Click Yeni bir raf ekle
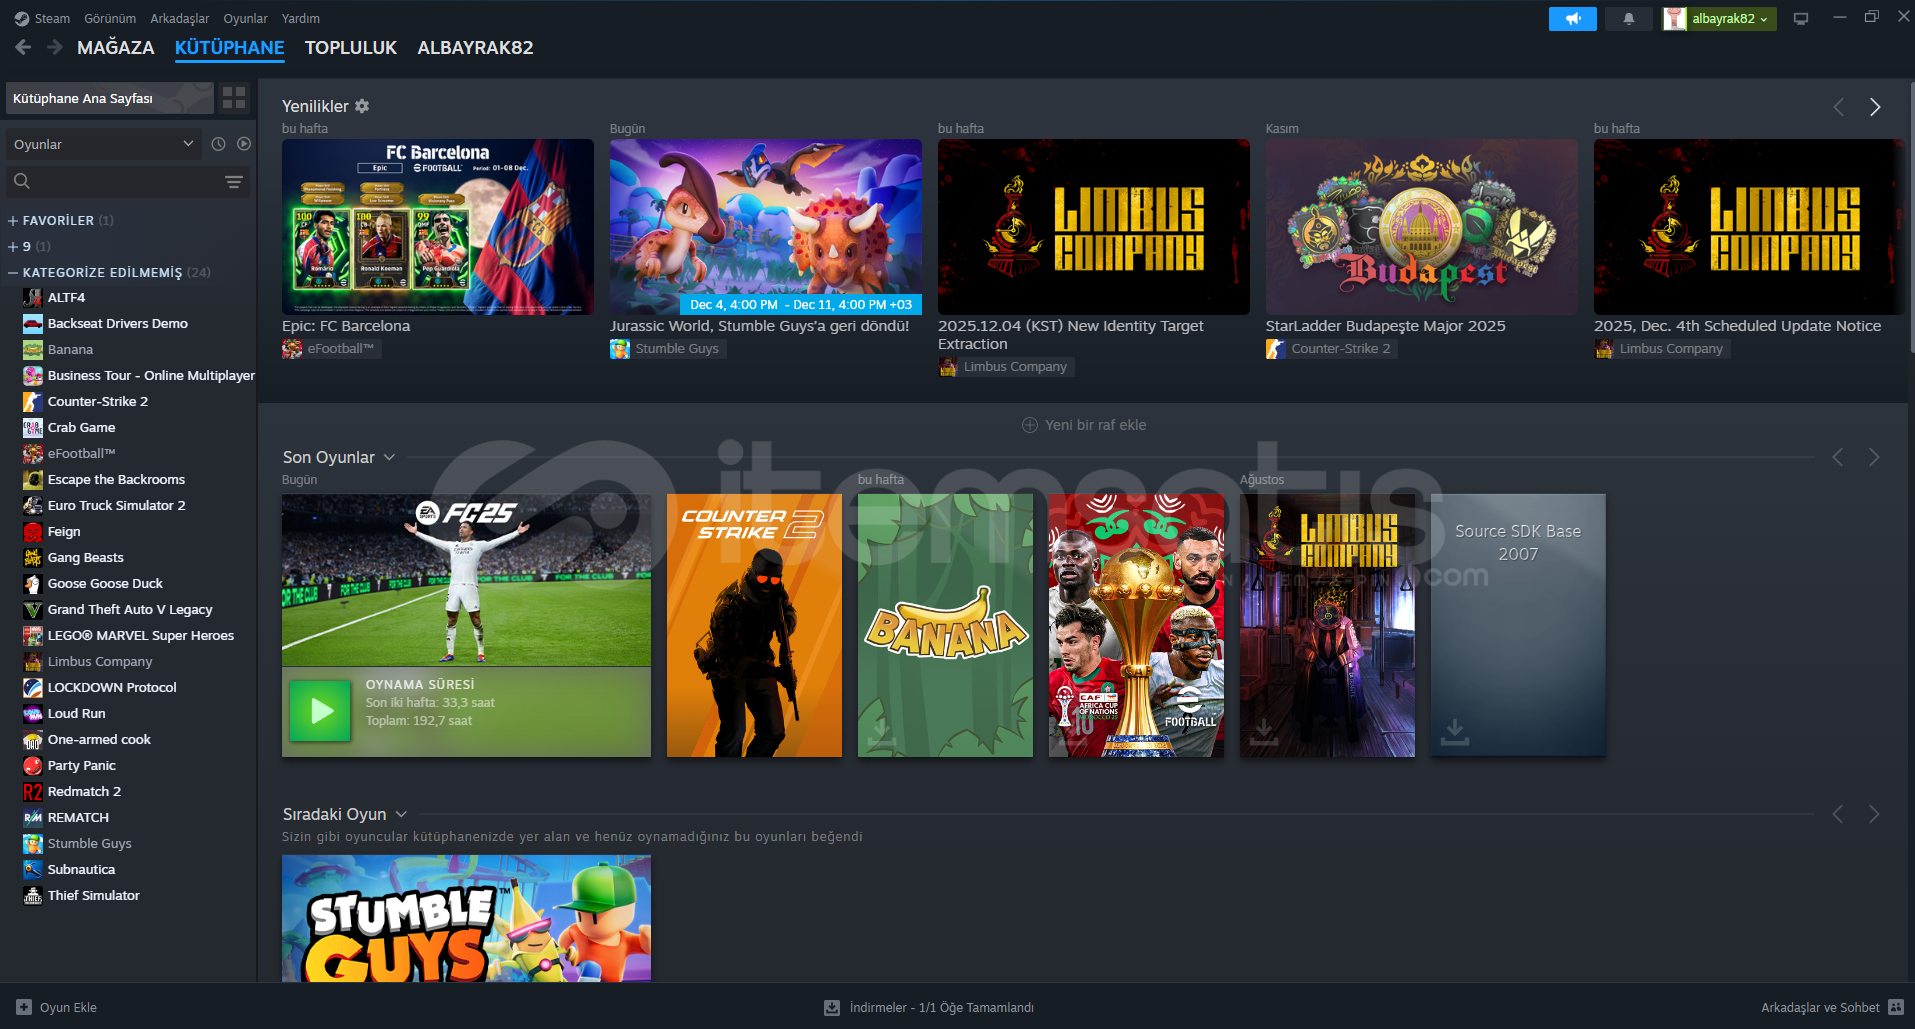This screenshot has height=1029, width=1915. click(1084, 425)
